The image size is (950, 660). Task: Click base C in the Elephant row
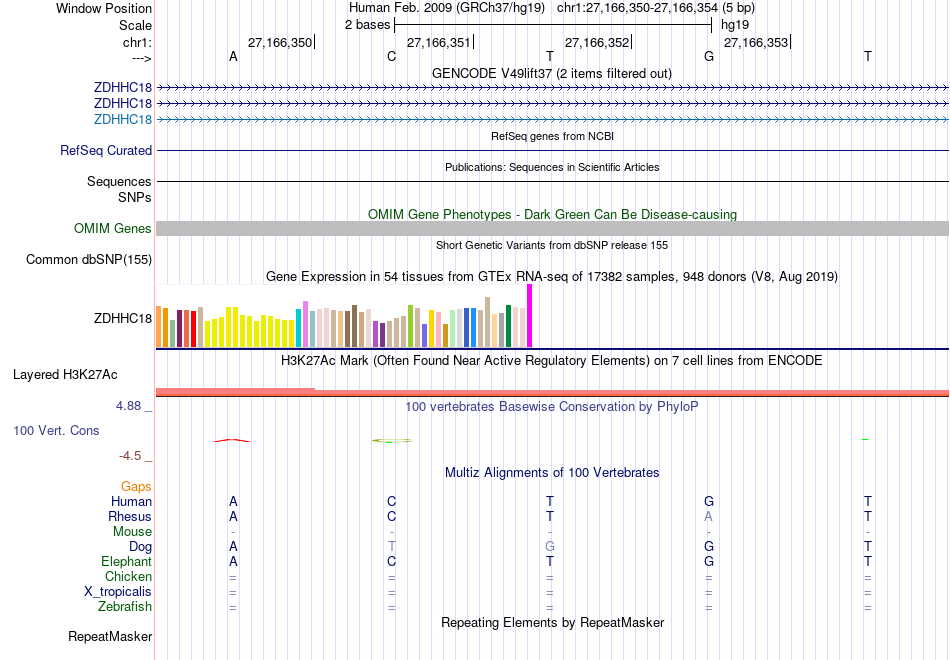[x=391, y=561]
